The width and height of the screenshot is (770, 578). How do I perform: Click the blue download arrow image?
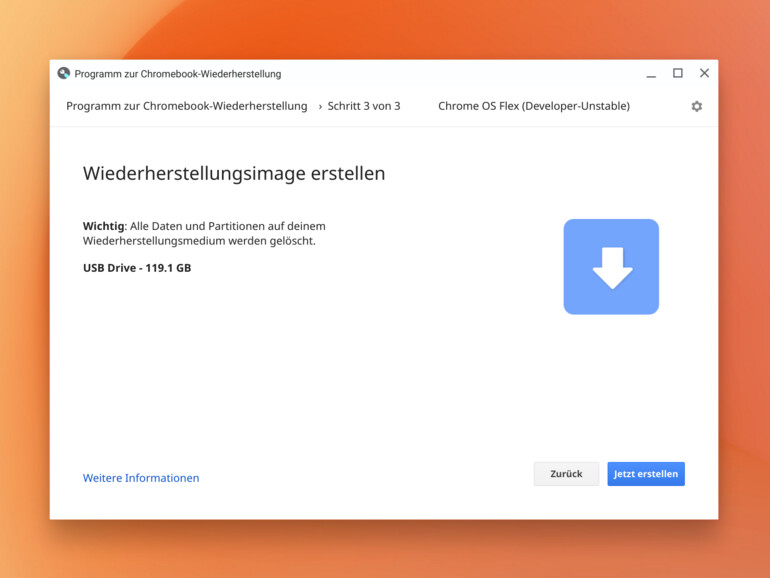pos(611,267)
